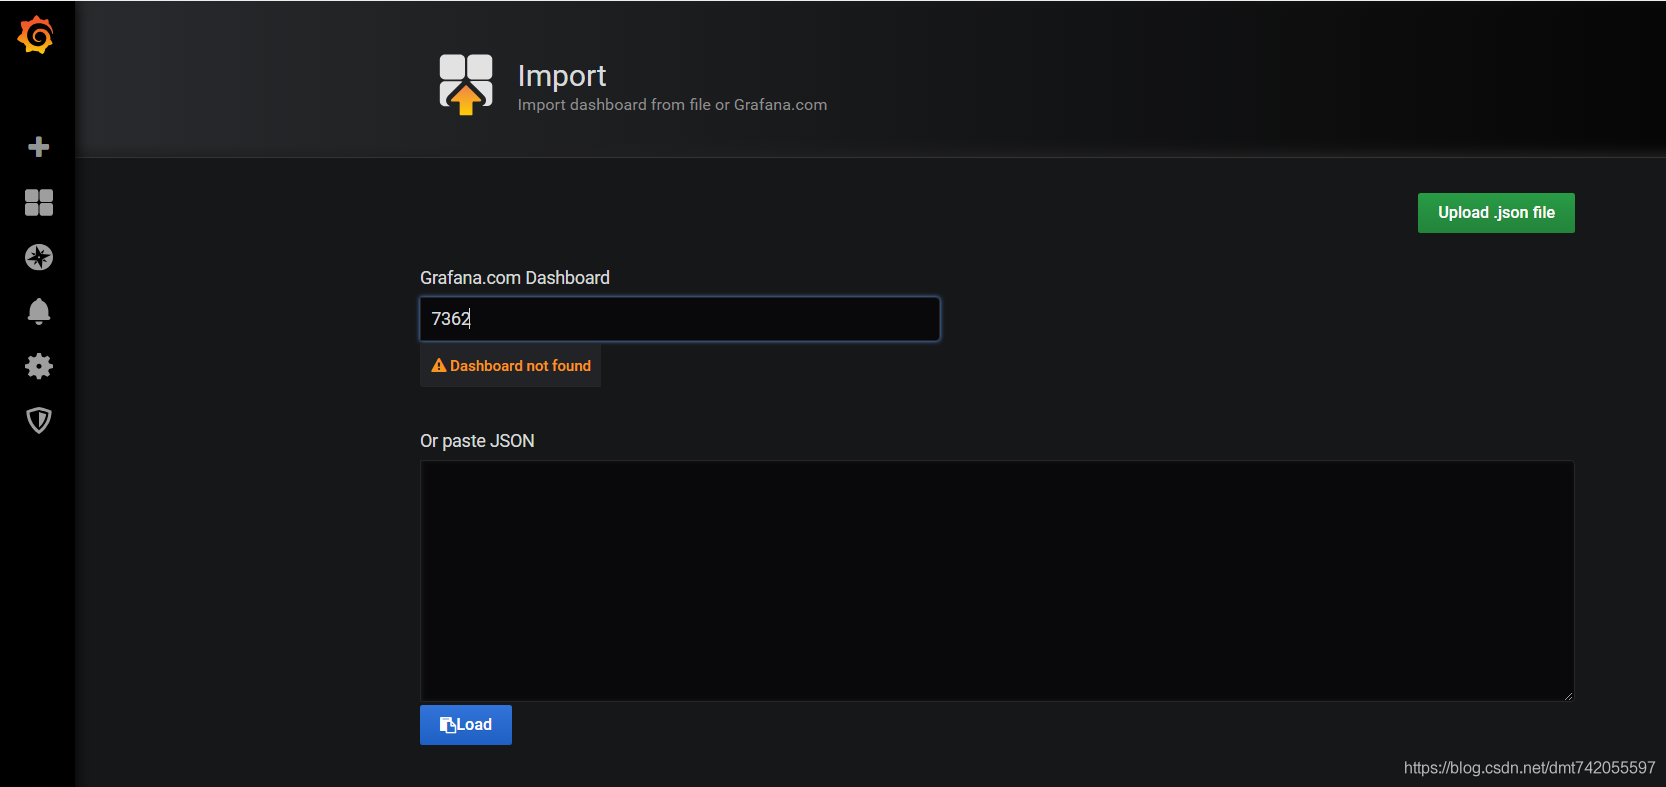Click the 'Grafana.com Dashboard' label
Image resolution: width=1666 pixels, height=787 pixels.
515,278
